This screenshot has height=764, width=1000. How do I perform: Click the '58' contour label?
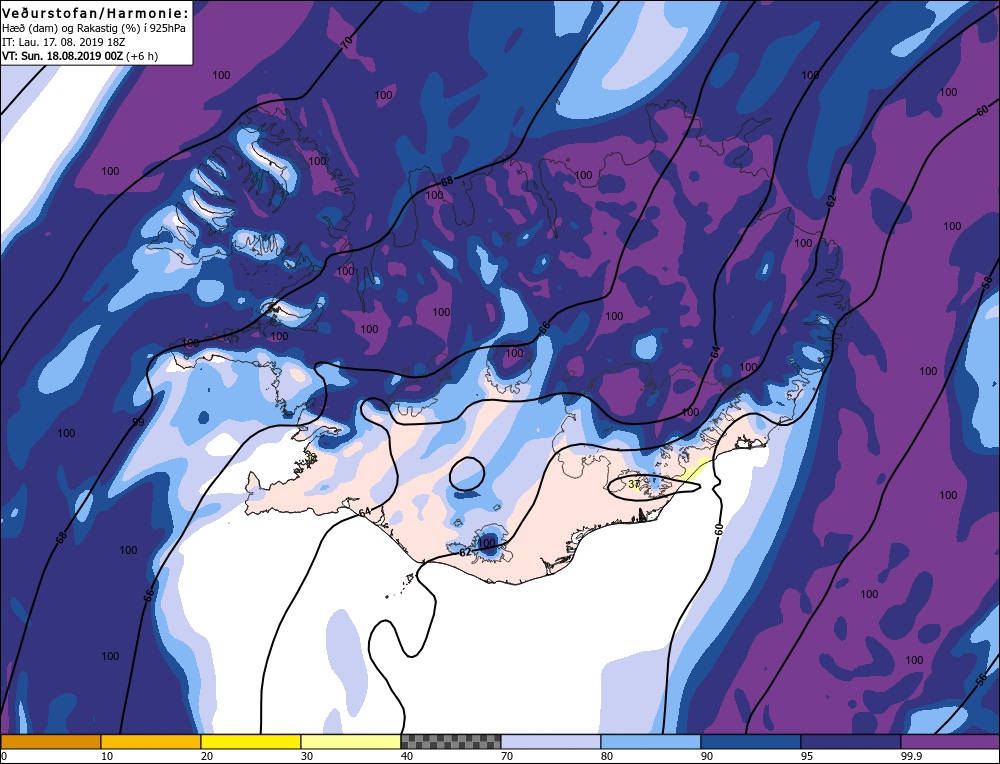987,281
